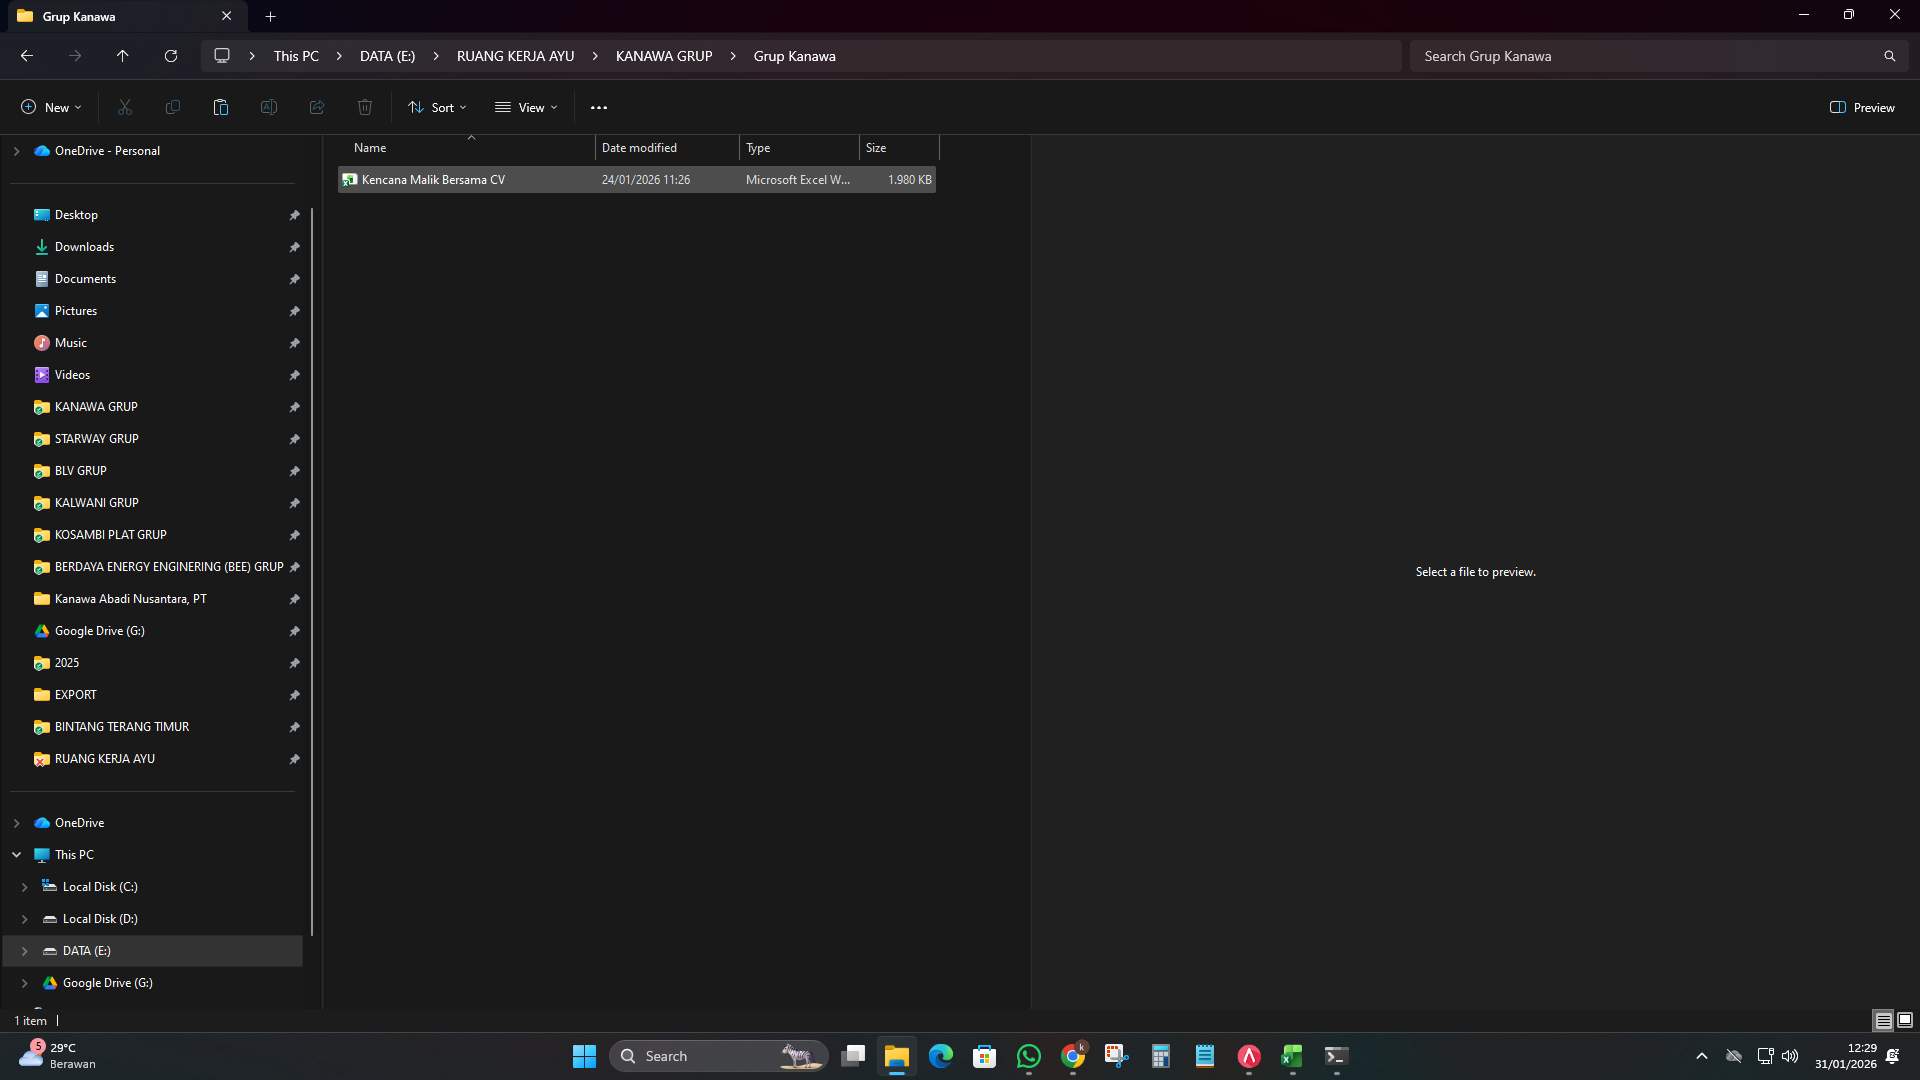Launch Excel from the taskbar
Image resolution: width=1920 pixels, height=1080 pixels.
1291,1055
